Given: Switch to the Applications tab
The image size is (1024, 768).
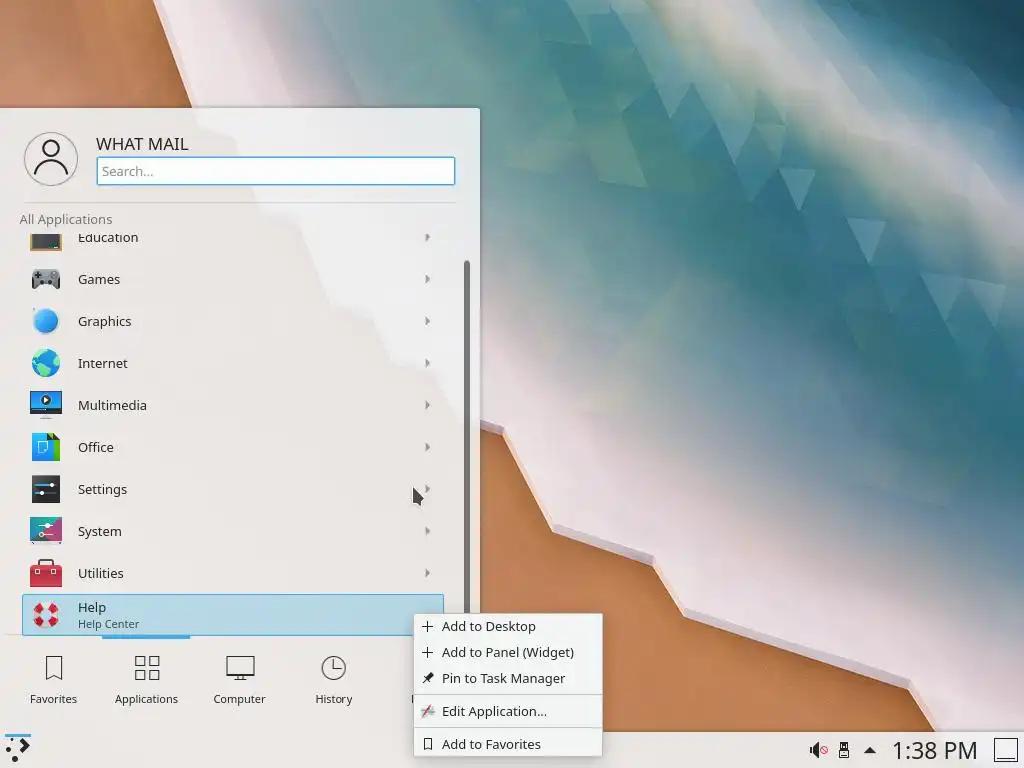Looking at the screenshot, I should pyautogui.click(x=146, y=680).
